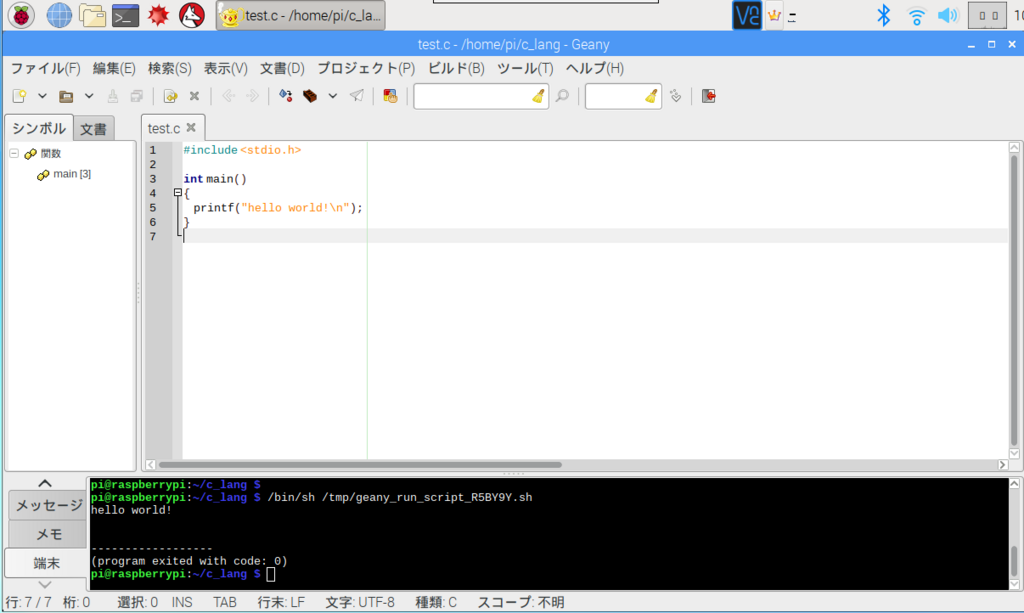Click the goto line number field

[615, 97]
